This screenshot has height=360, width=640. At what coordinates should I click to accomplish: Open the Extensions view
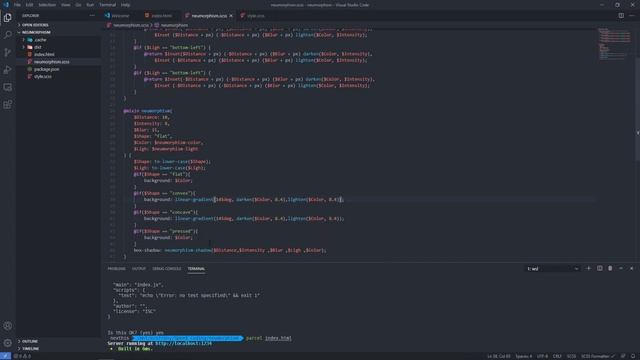point(7,104)
